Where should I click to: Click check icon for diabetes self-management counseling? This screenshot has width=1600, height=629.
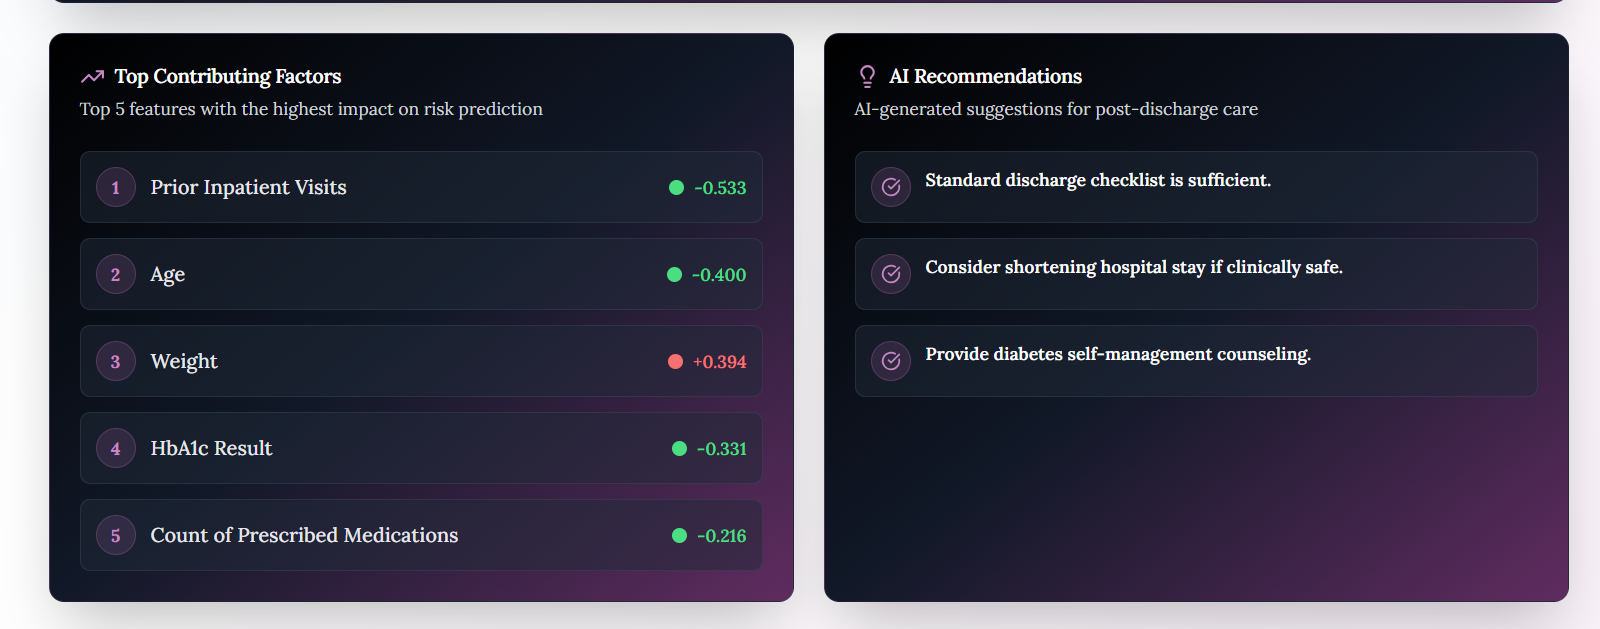(x=891, y=361)
